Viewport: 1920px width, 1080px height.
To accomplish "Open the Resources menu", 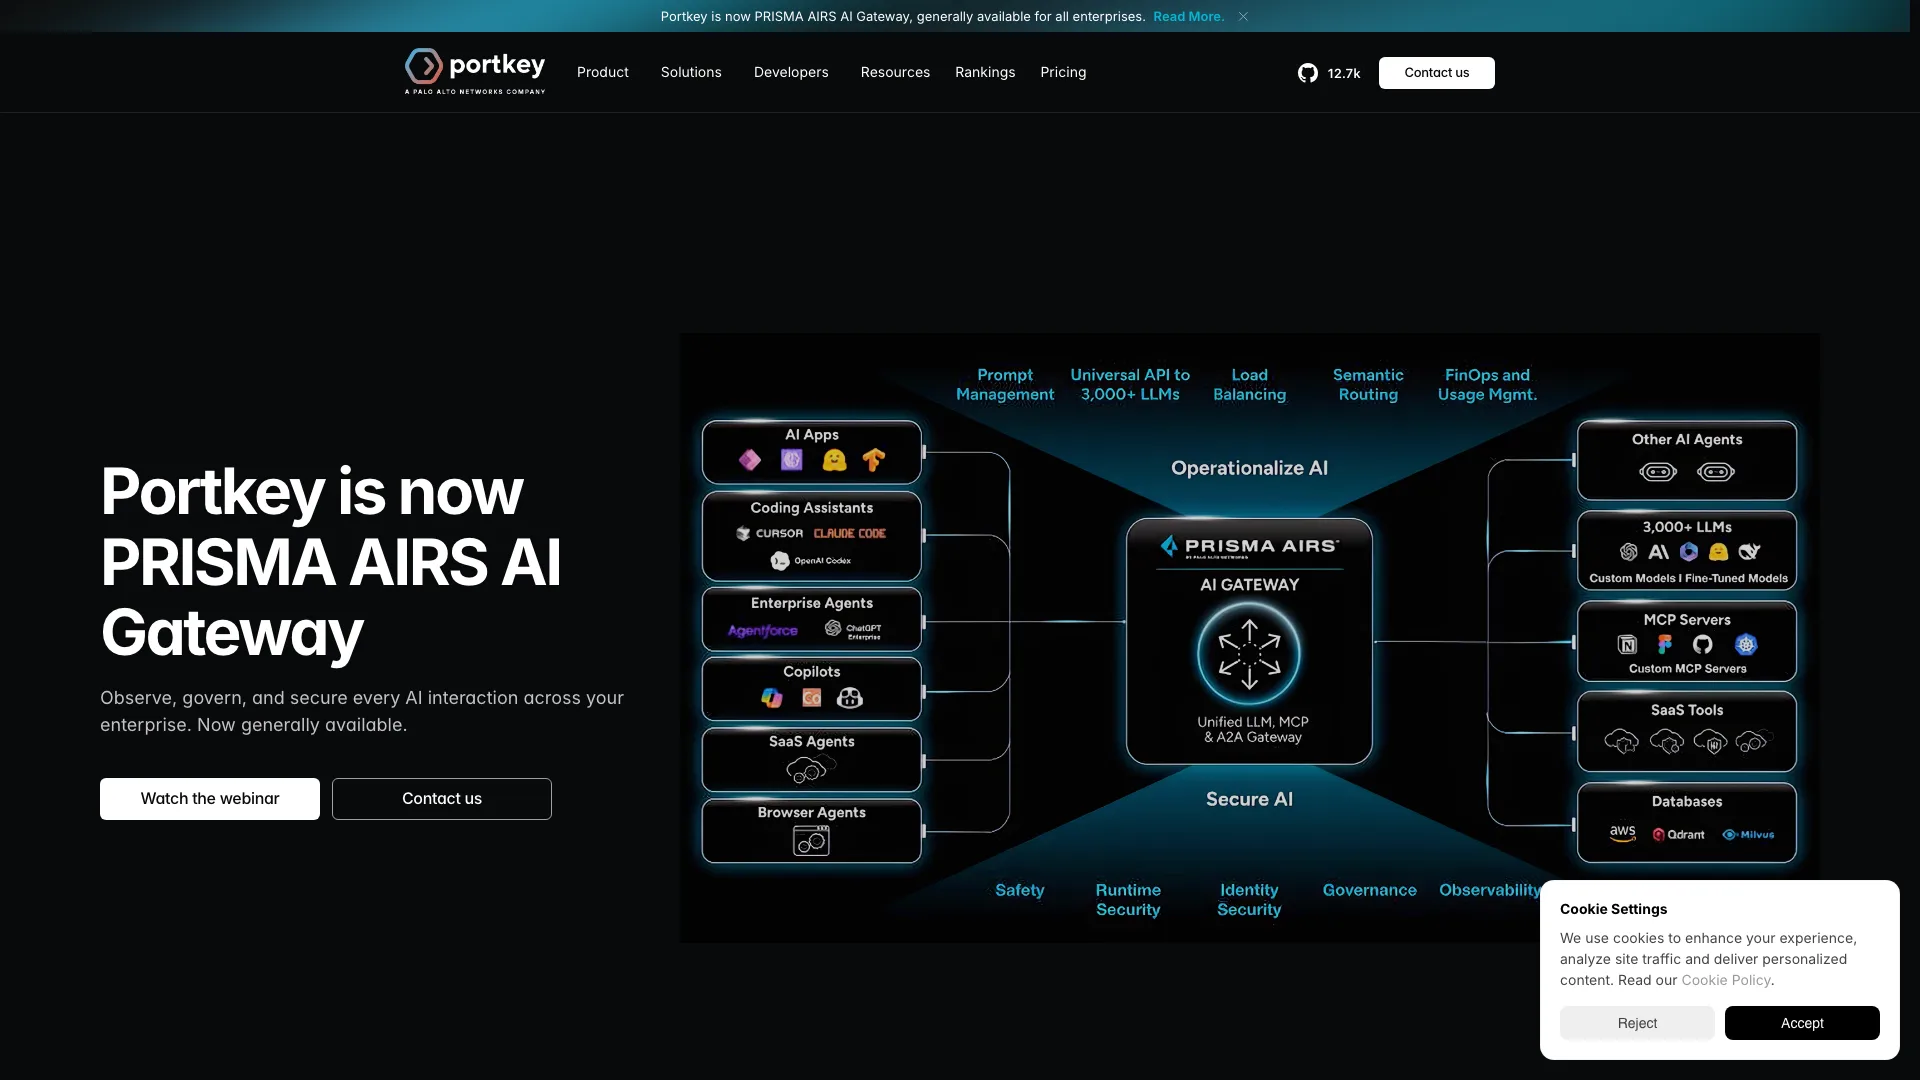I will tap(895, 72).
